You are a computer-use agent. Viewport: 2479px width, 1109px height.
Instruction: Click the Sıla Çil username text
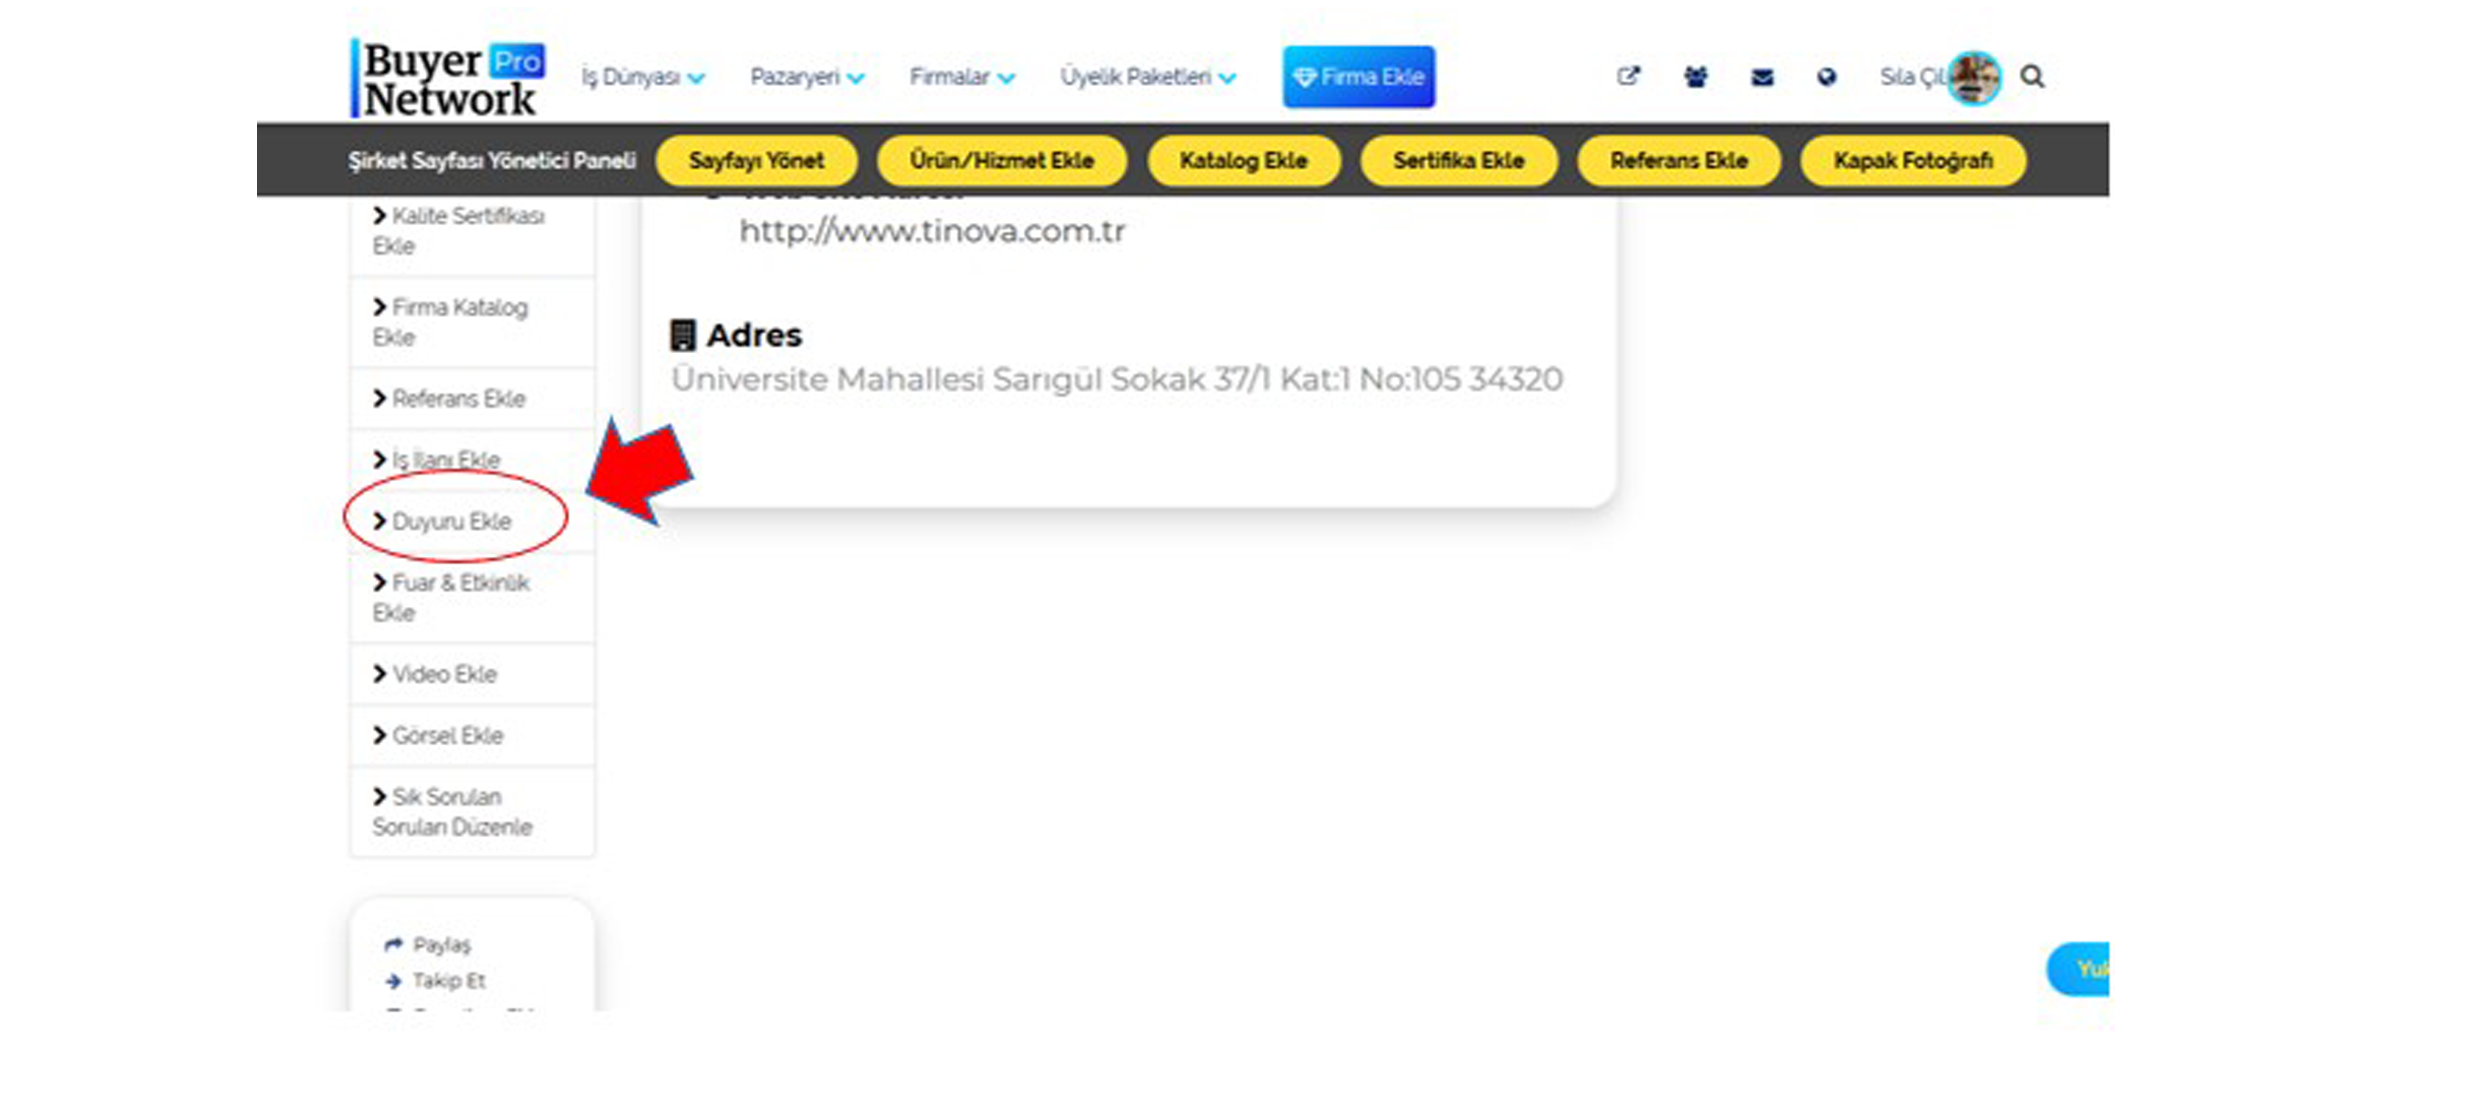[x=1912, y=77]
